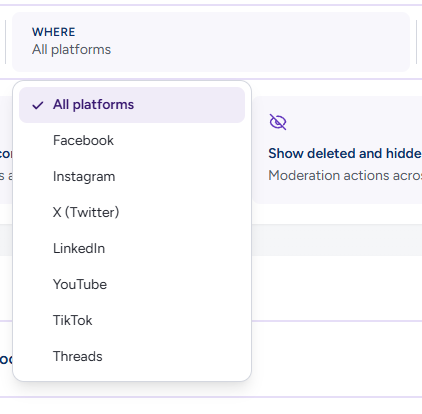The height and width of the screenshot is (414, 422).
Task: Choose Facebook from the platform list
Action: click(x=132, y=141)
